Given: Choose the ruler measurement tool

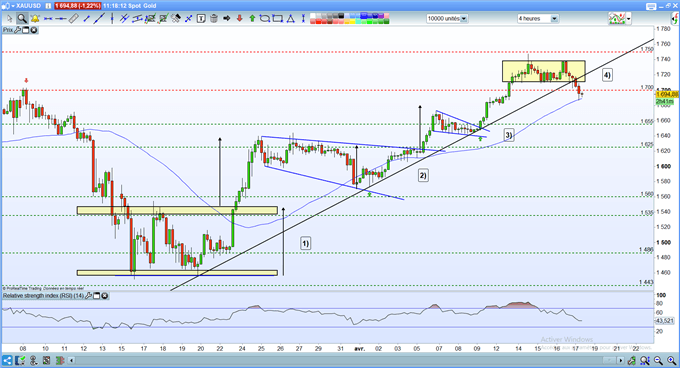Looking at the screenshot, I should (x=74, y=19).
